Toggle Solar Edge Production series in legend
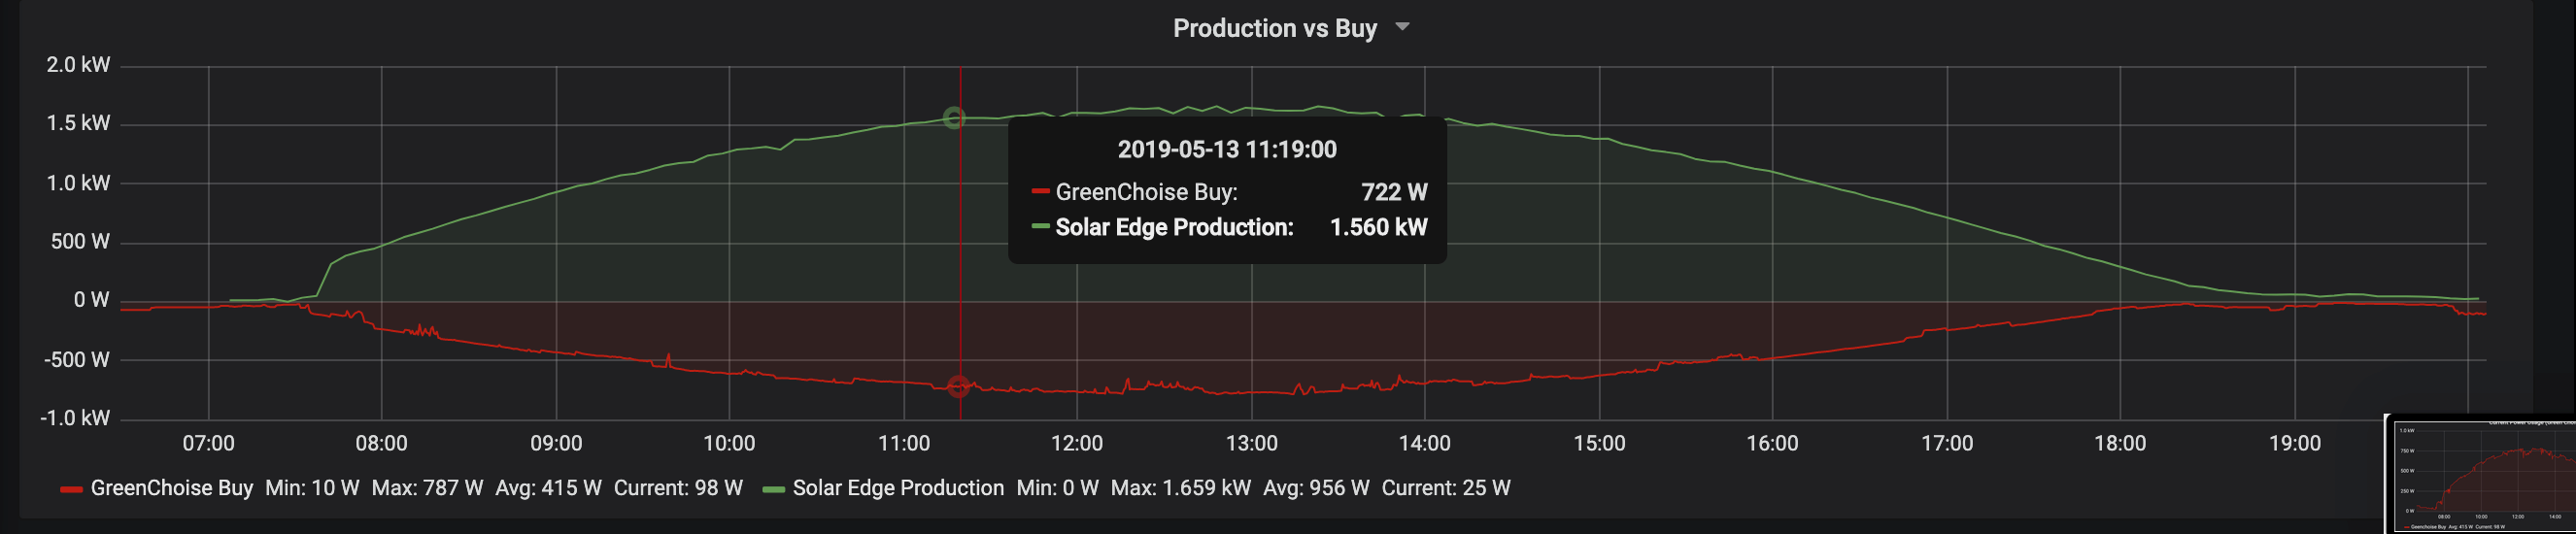This screenshot has width=2576, height=534. [x=897, y=488]
